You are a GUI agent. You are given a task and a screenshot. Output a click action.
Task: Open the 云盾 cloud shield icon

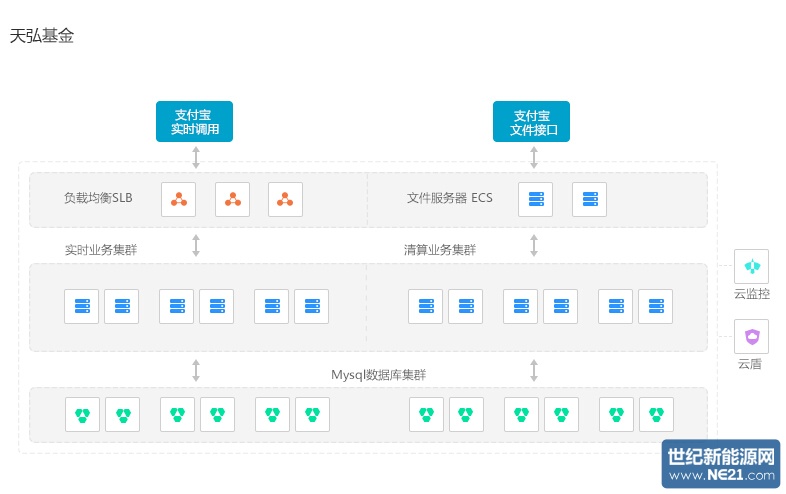[751, 336]
